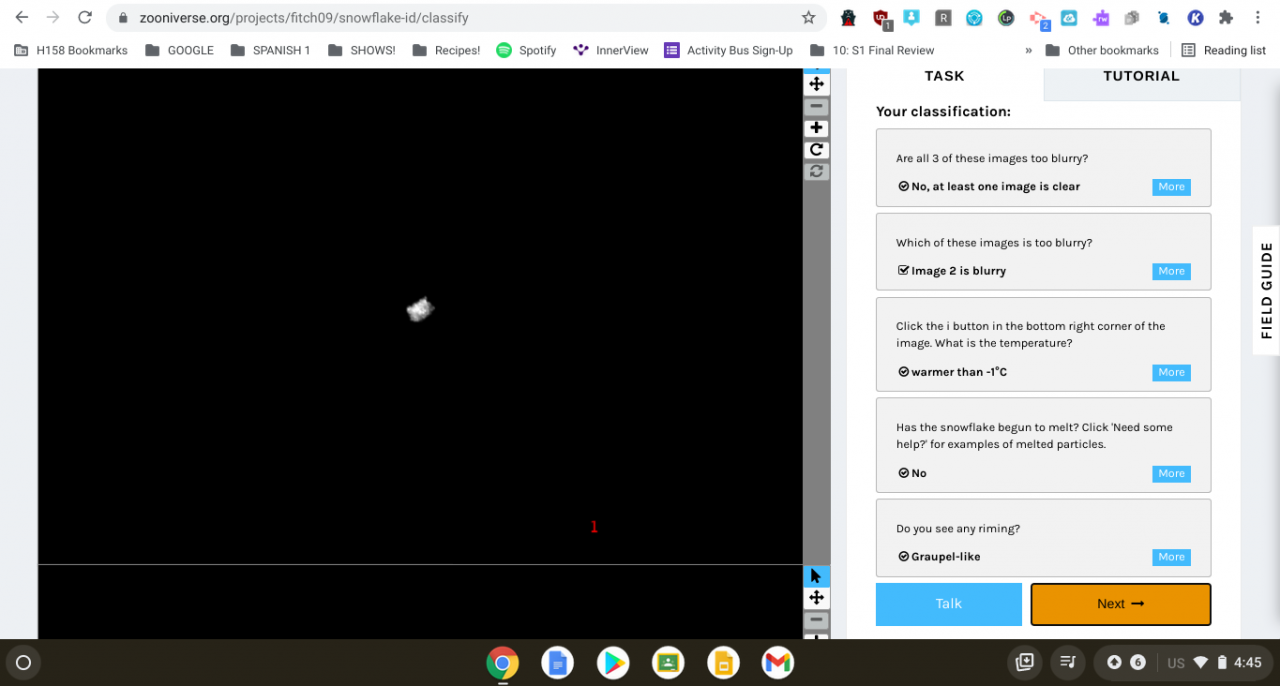The height and width of the screenshot is (686, 1280).
Task: Reset the upper image view
Action: point(817,172)
